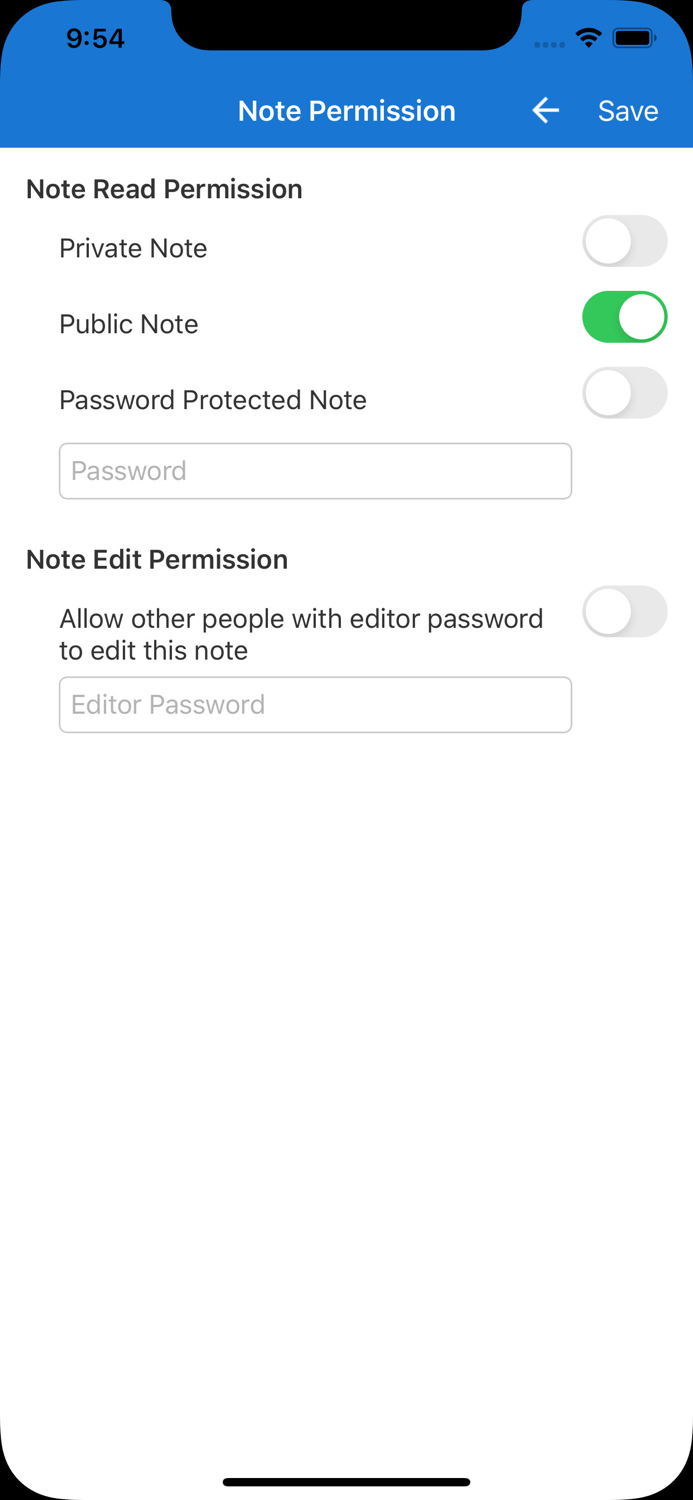The height and width of the screenshot is (1500, 693).
Task: Enable Password Protected Note
Action: [624, 393]
